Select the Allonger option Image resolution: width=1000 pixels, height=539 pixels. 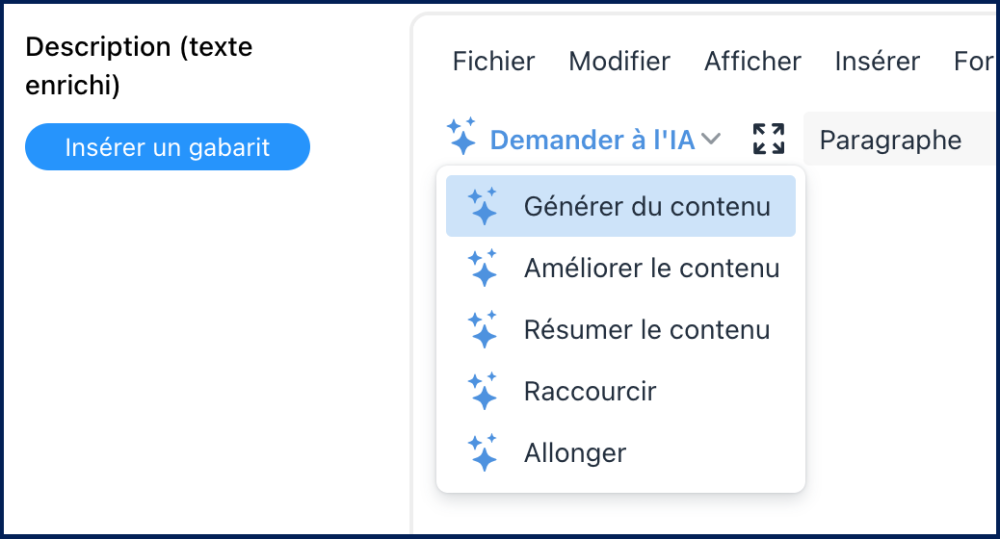click(575, 453)
